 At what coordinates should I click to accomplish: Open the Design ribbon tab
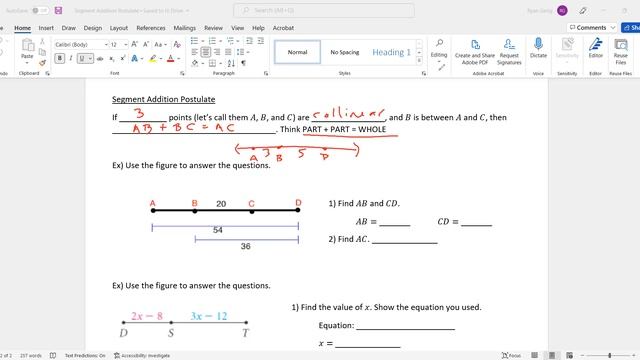(93, 28)
